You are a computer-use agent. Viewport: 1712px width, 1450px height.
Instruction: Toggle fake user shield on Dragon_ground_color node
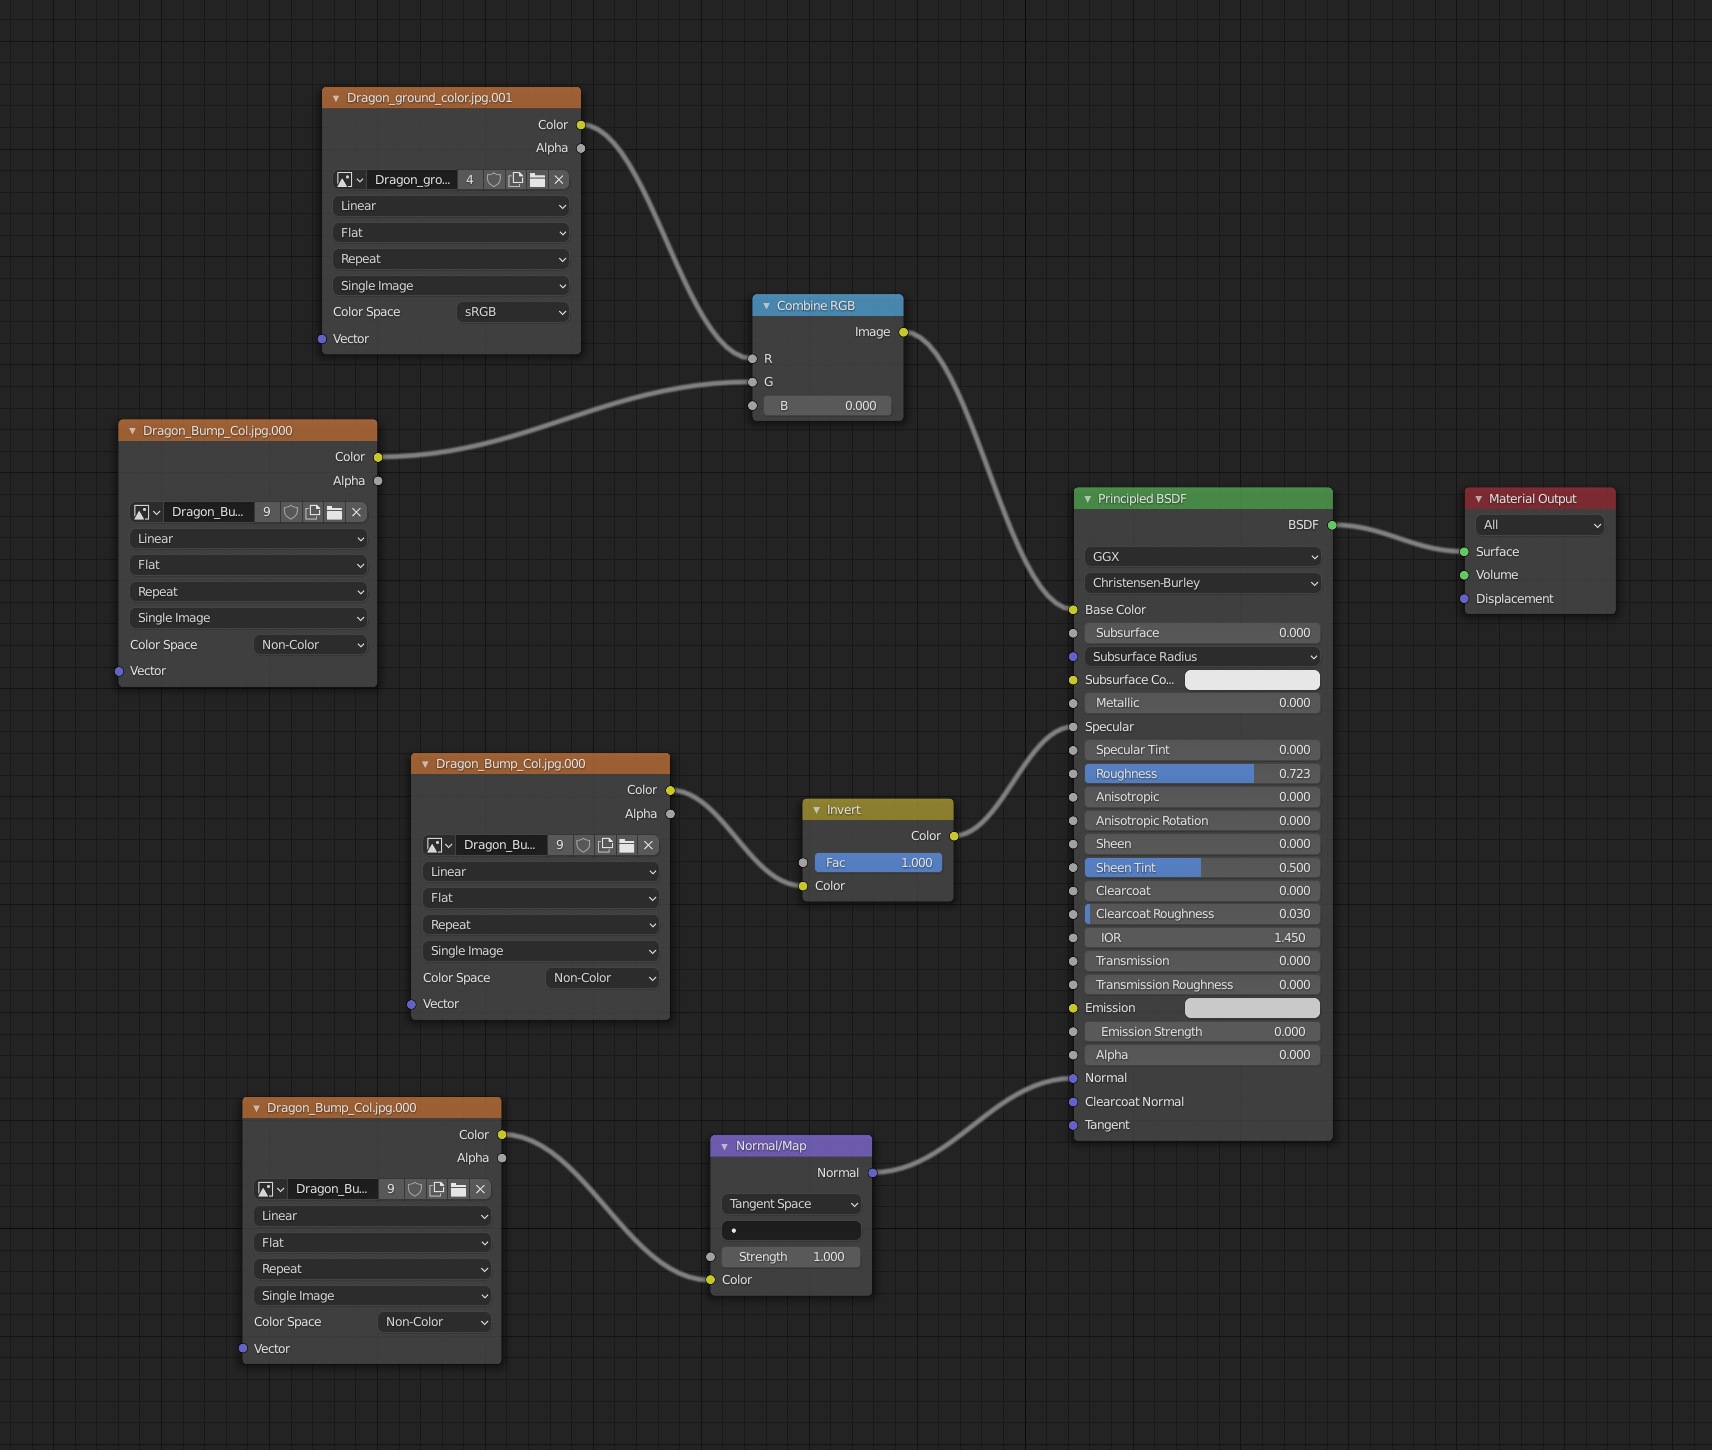pyautogui.click(x=494, y=179)
